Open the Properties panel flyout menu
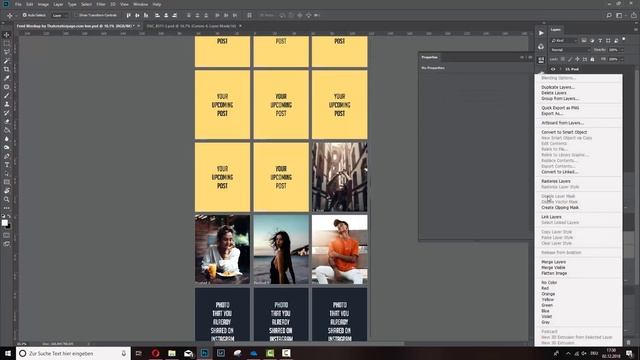This screenshot has width=640, height=360. [530, 58]
